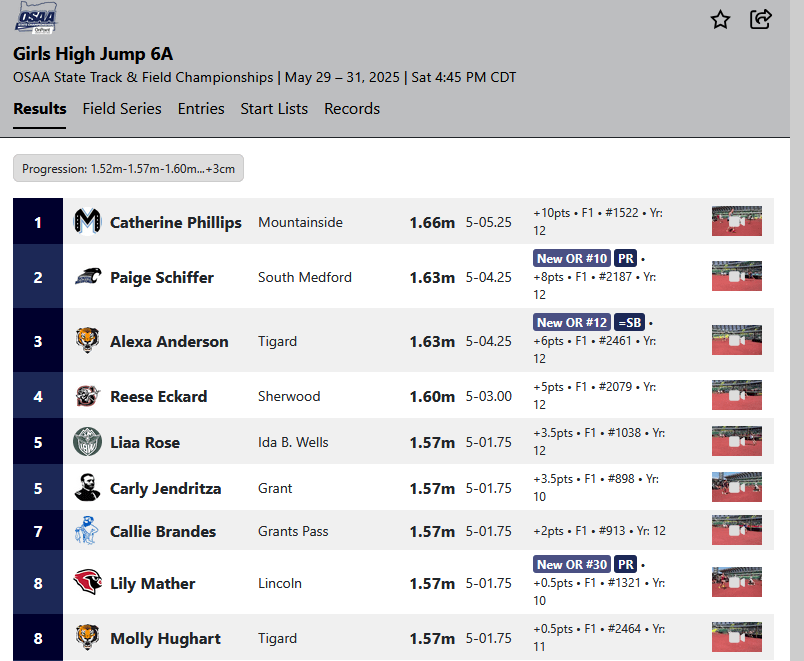Click South Medford team logo

pos(88,277)
